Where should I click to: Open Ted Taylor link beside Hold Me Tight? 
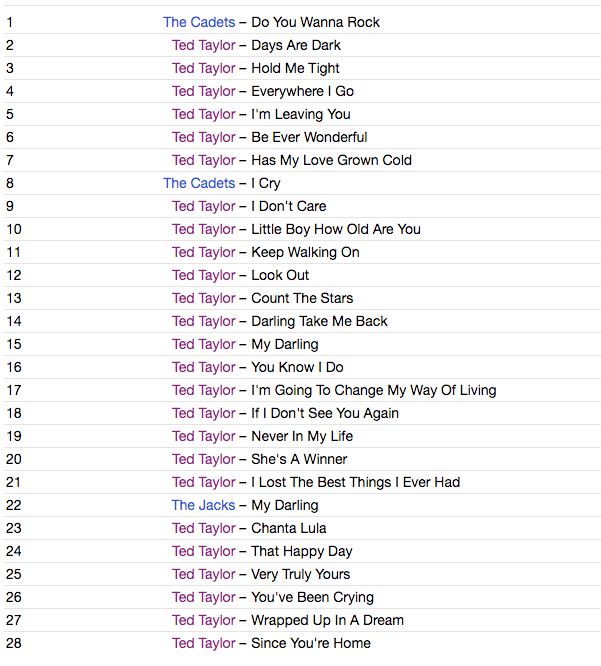tap(203, 68)
